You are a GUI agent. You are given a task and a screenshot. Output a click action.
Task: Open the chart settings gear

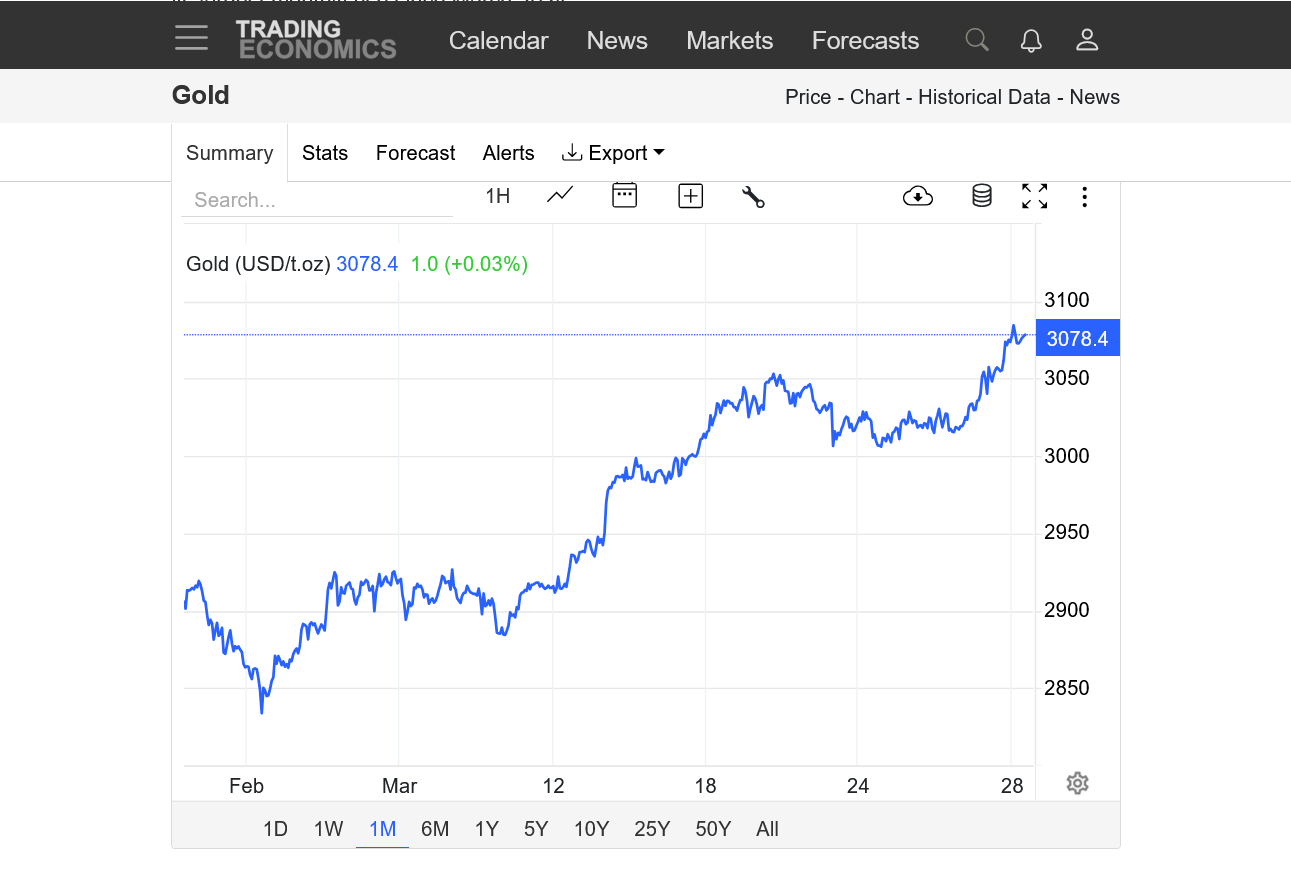[1077, 783]
